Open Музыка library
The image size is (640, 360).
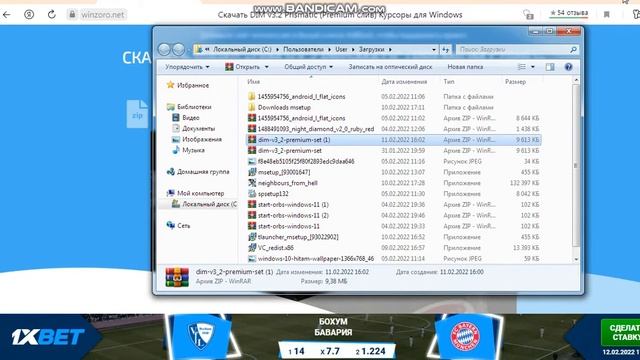coord(193,150)
